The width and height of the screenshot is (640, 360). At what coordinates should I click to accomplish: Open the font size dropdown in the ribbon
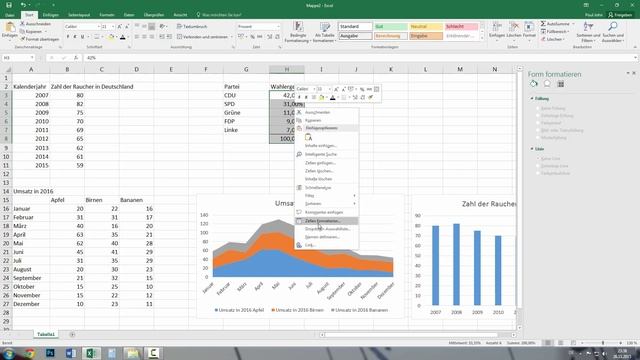(113, 27)
